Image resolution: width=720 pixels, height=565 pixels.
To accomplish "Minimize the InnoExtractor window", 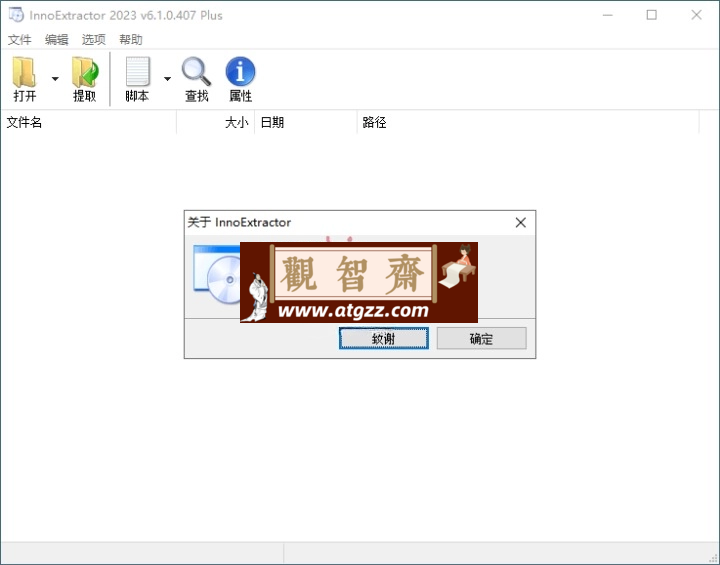I will pyautogui.click(x=608, y=15).
